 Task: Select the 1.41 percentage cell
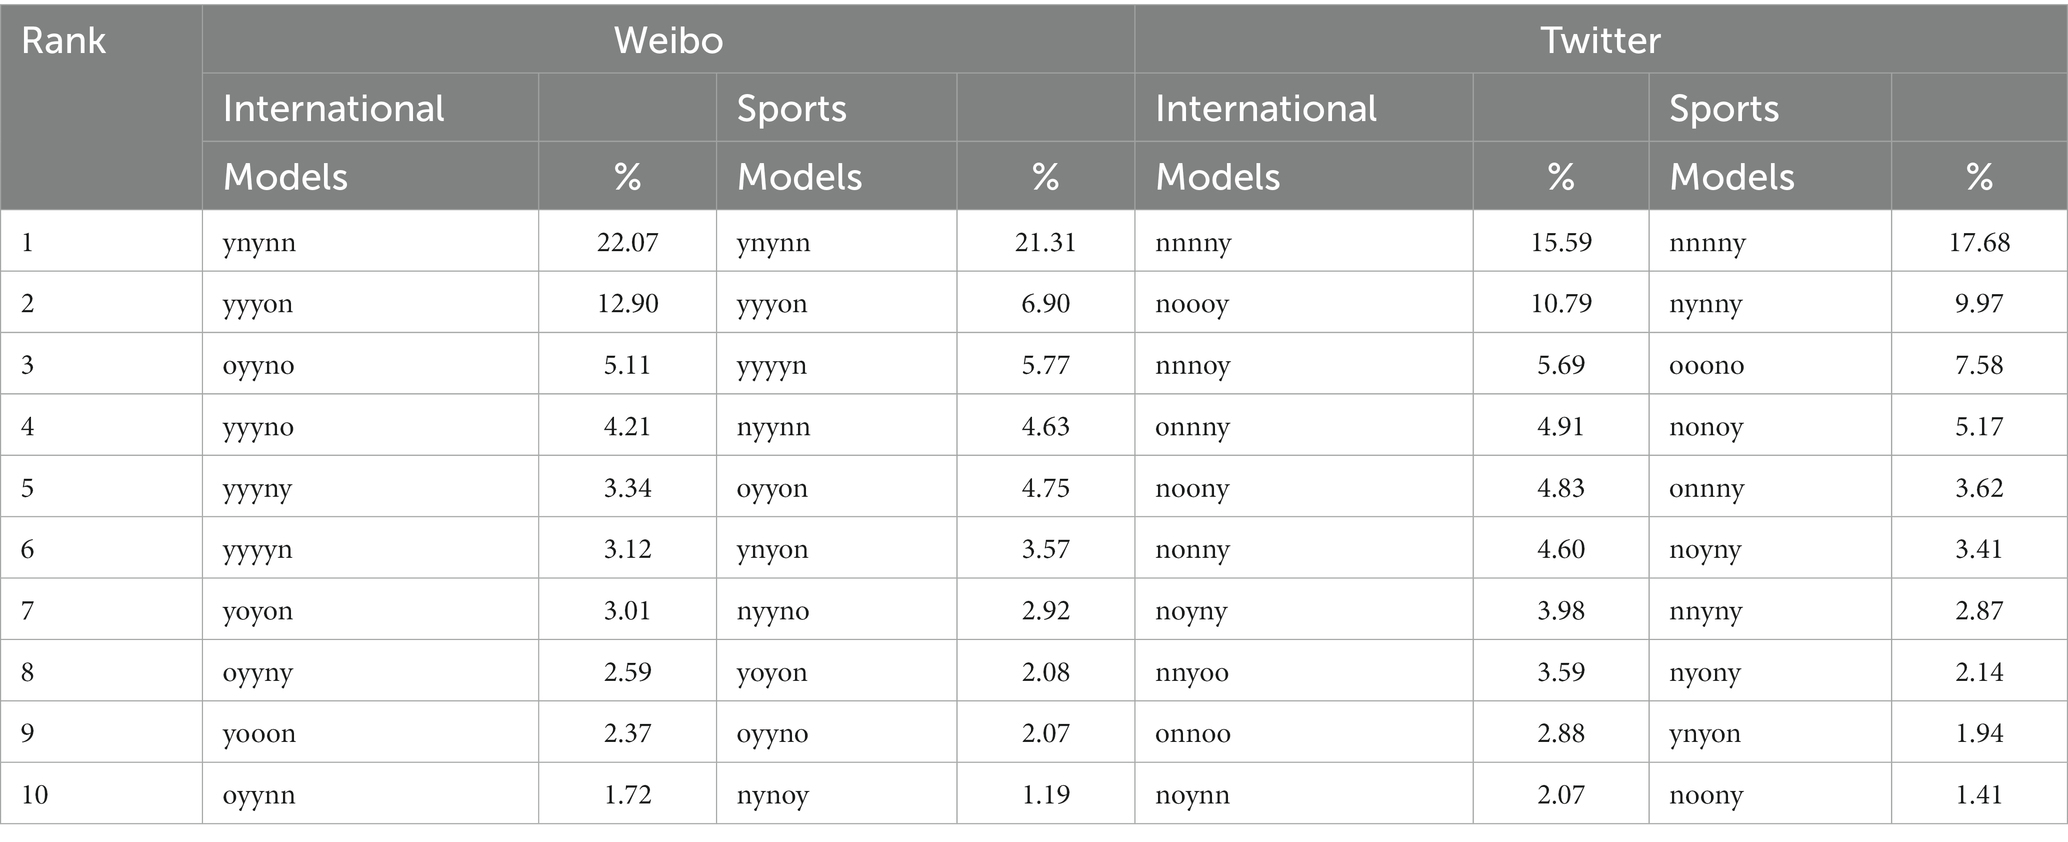[1979, 794]
